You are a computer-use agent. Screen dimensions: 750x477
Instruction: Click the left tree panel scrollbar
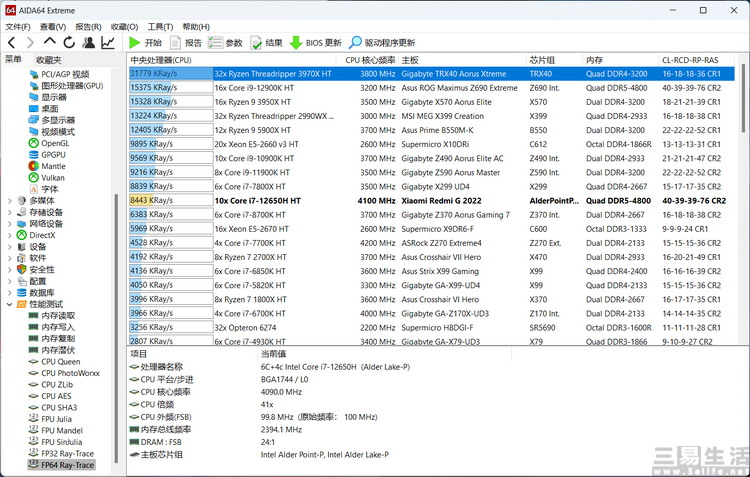(116, 328)
